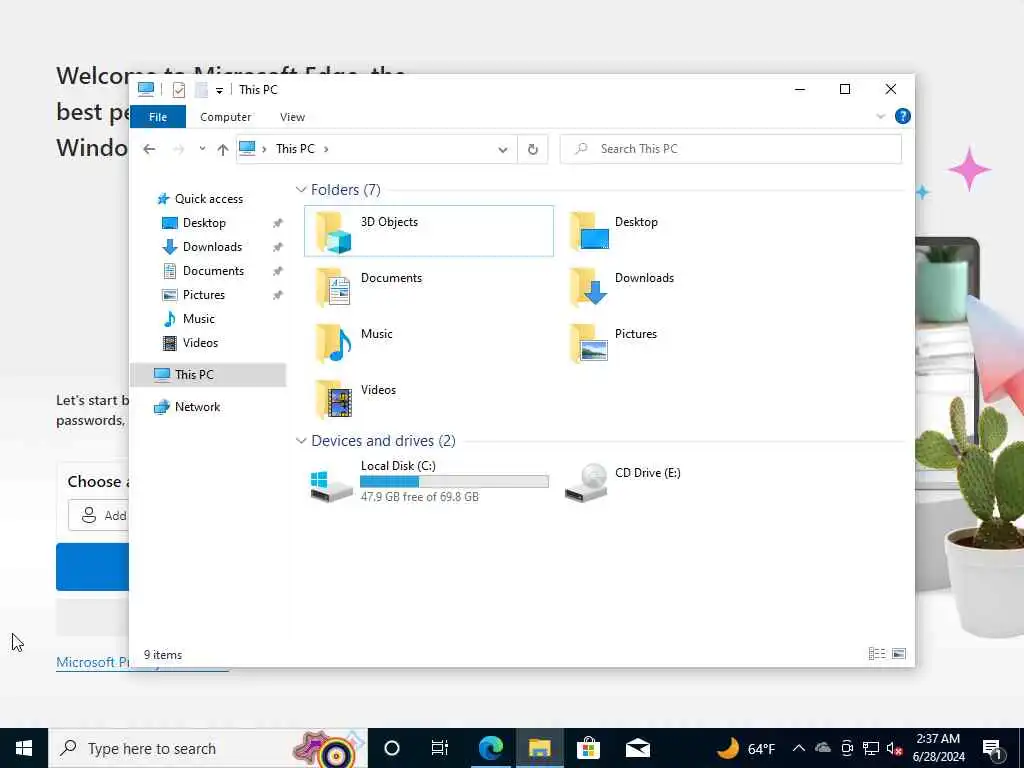Open Microsoft Store from taskbar
Image resolution: width=1024 pixels, height=768 pixels.
588,748
